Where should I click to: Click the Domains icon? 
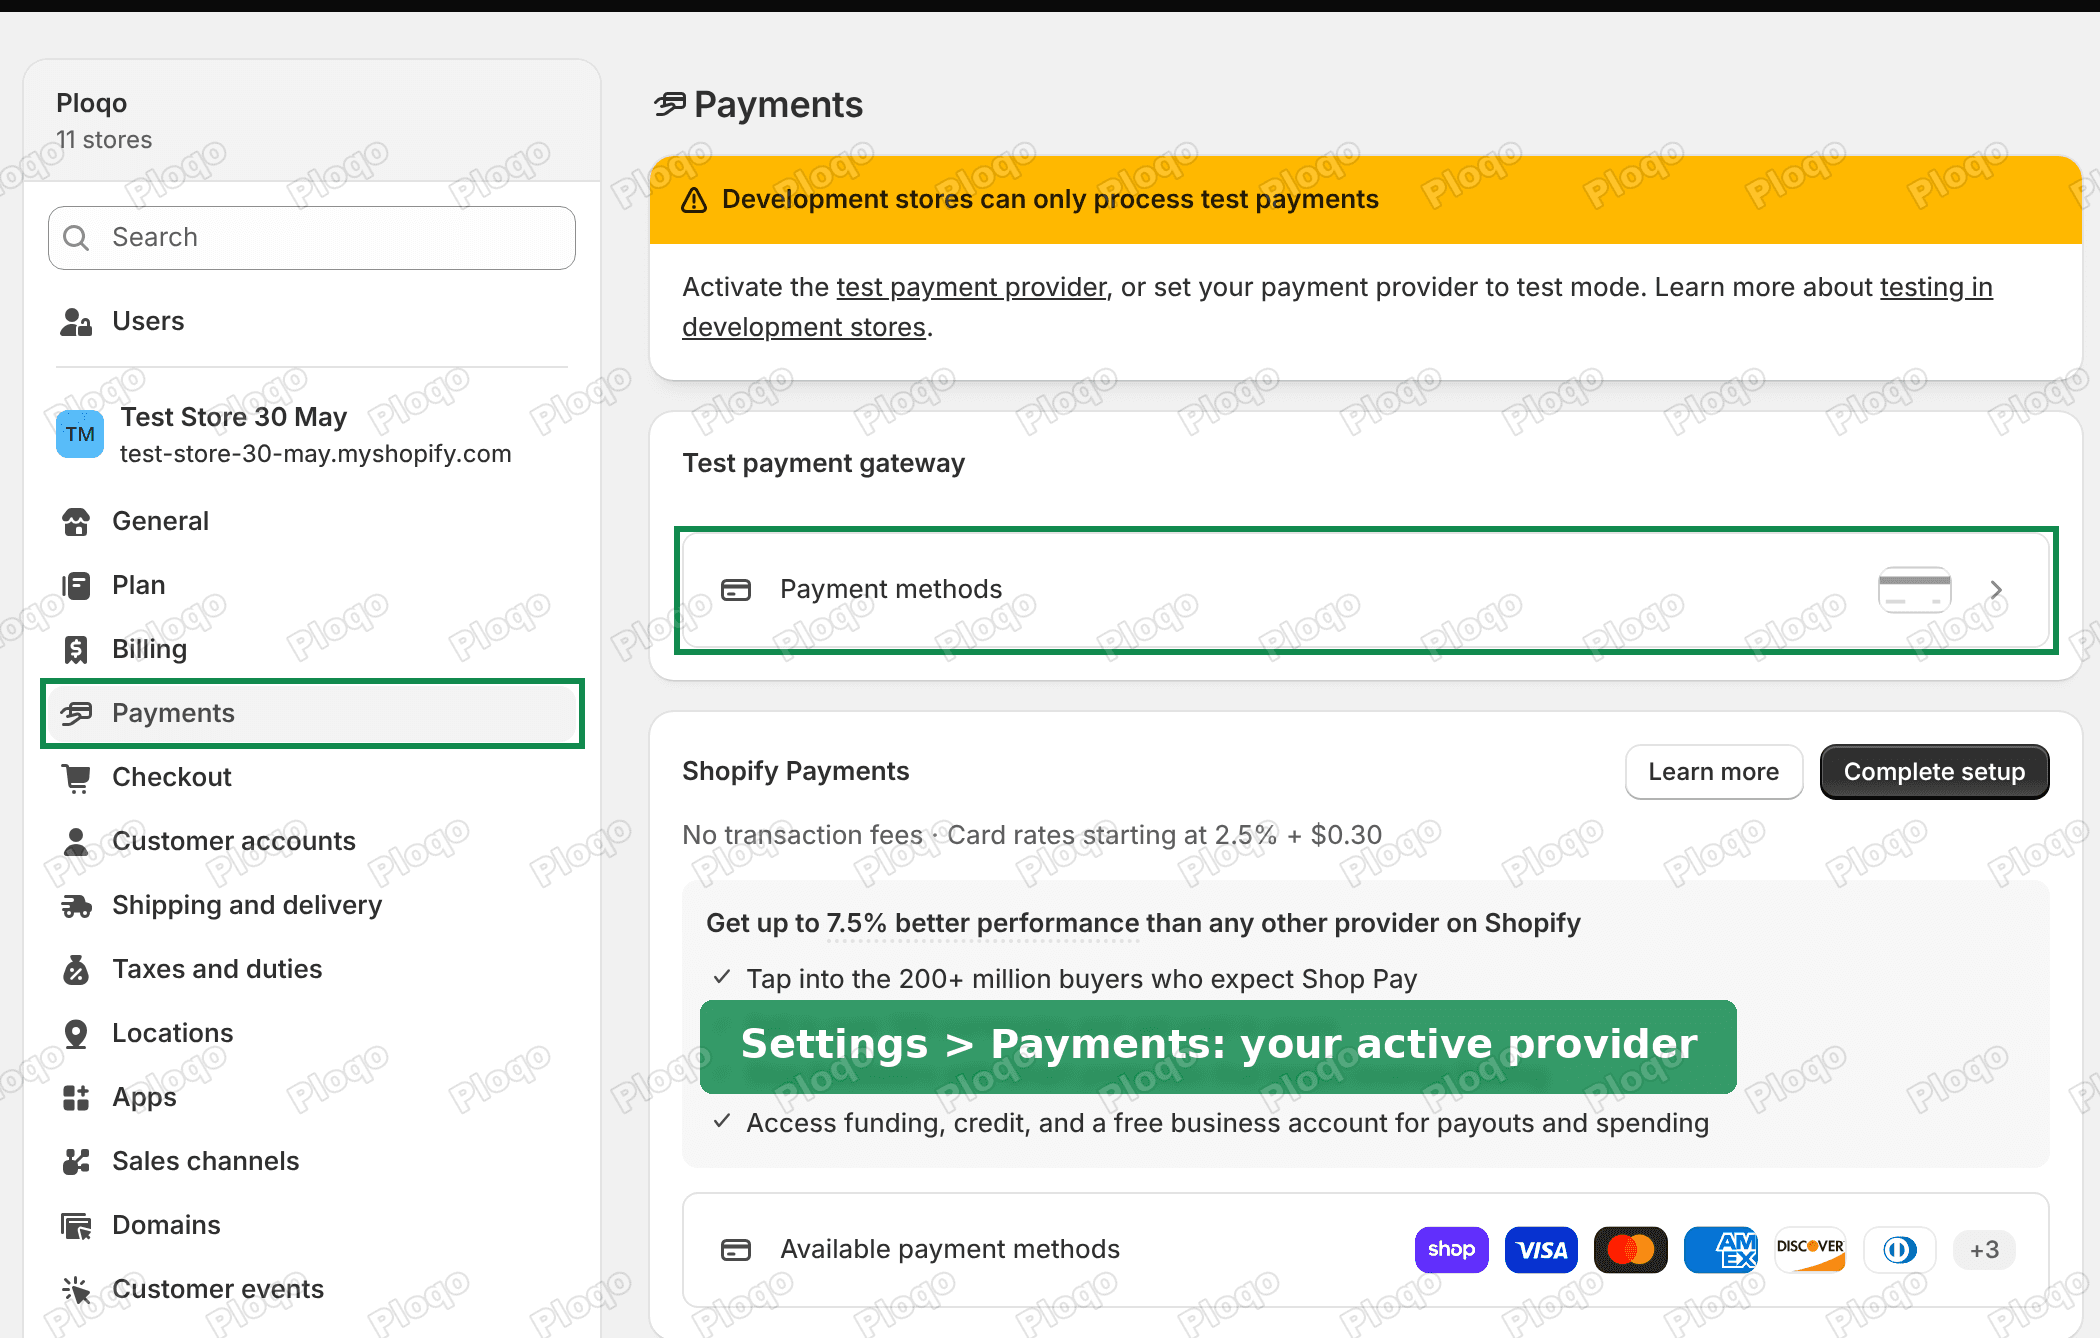pyautogui.click(x=76, y=1225)
